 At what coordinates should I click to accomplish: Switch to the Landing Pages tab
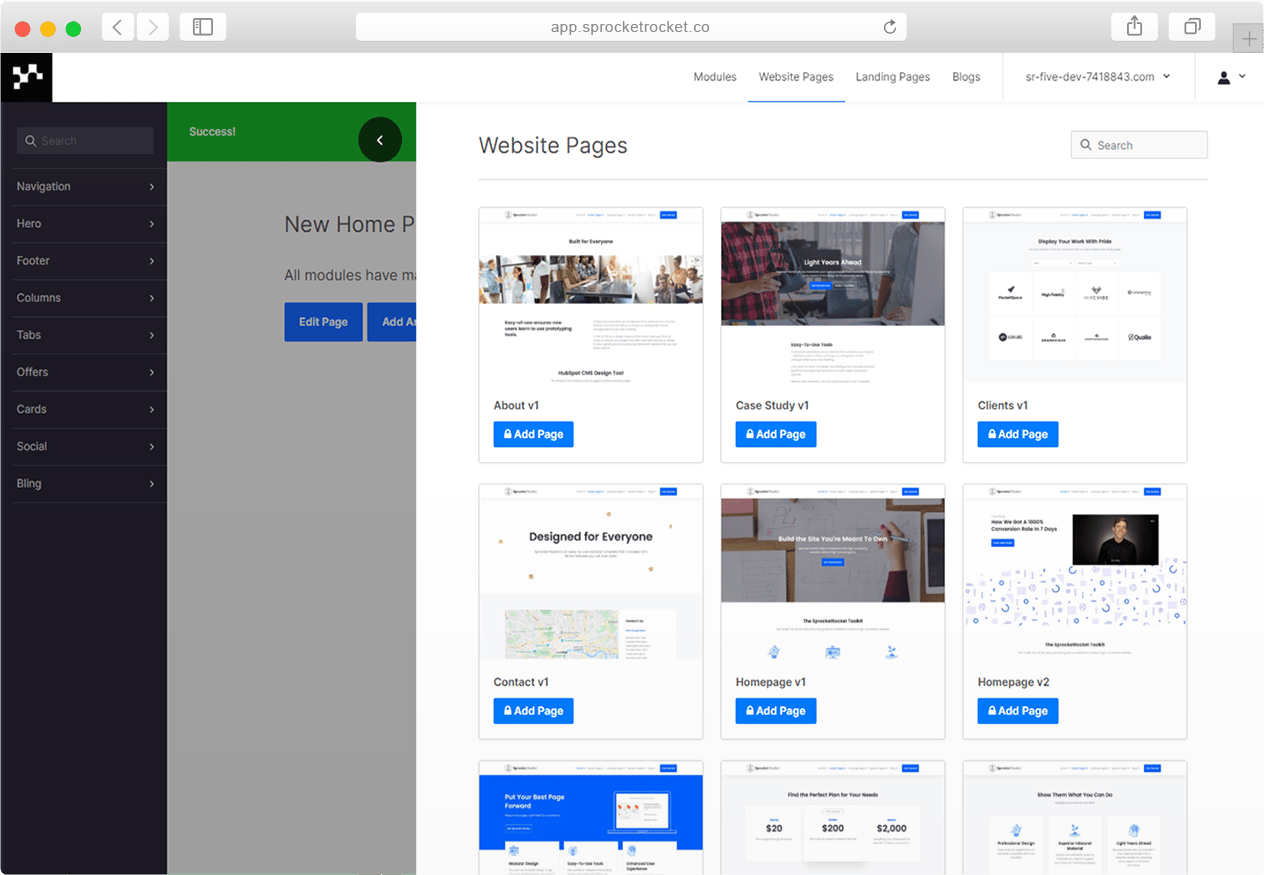(x=892, y=76)
